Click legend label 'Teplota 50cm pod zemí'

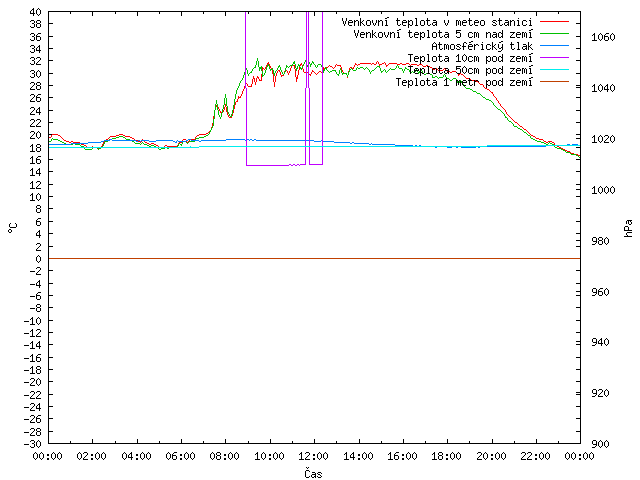pos(470,70)
